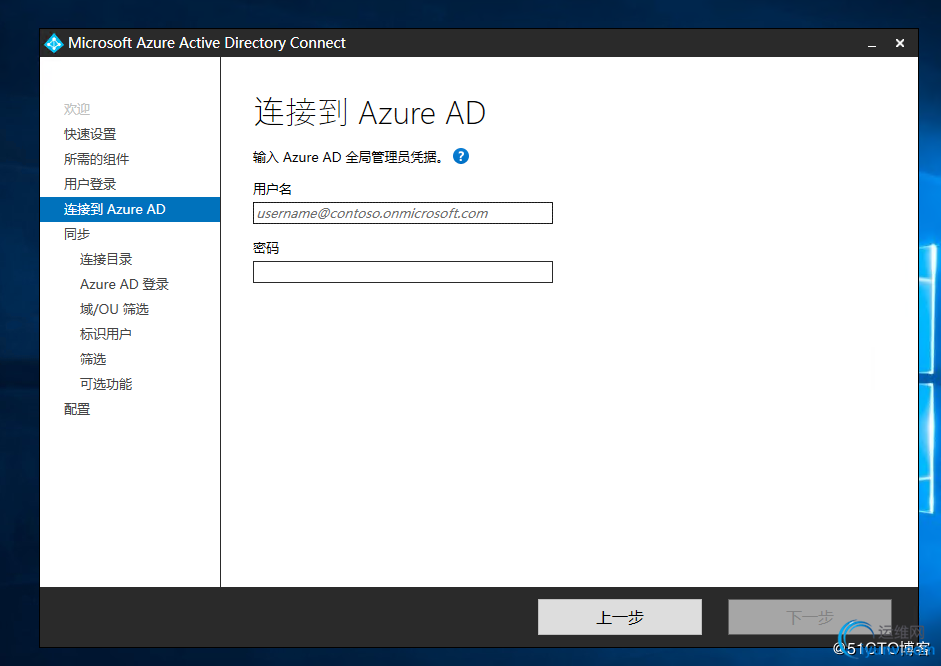The image size is (941, 666).
Task: Choose 域/OU 筛选 in the sidebar
Action: (x=114, y=309)
